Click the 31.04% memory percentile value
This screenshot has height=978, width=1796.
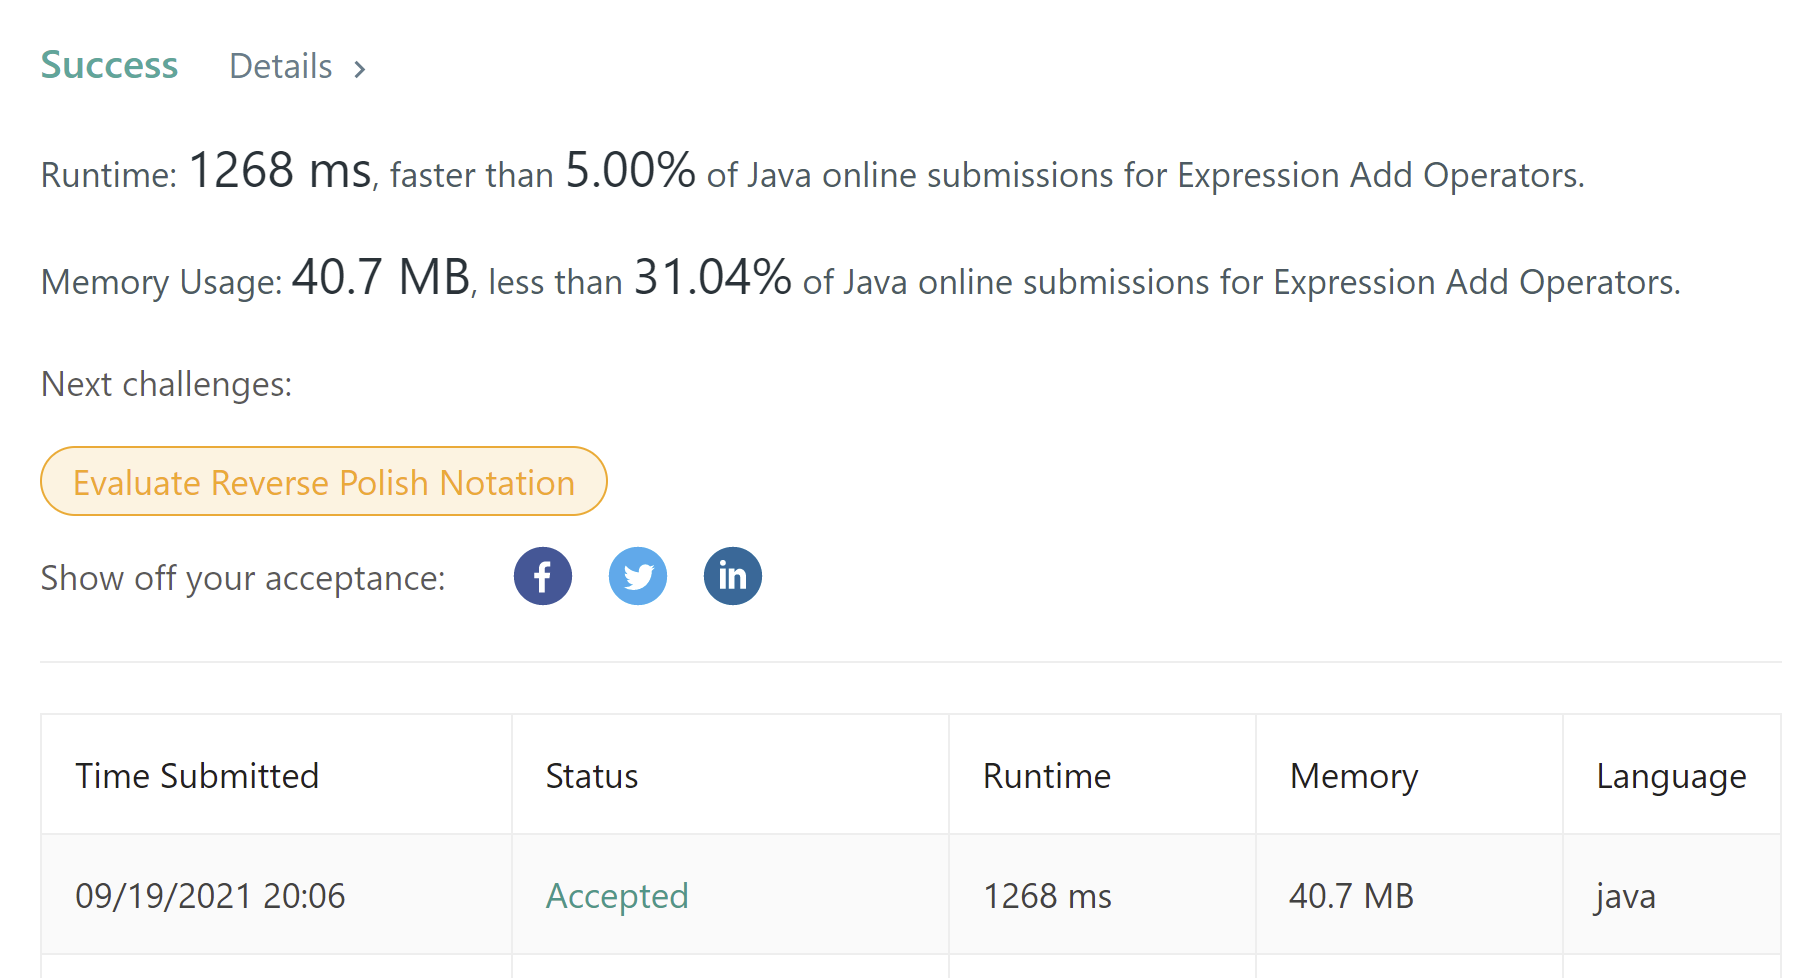[712, 277]
